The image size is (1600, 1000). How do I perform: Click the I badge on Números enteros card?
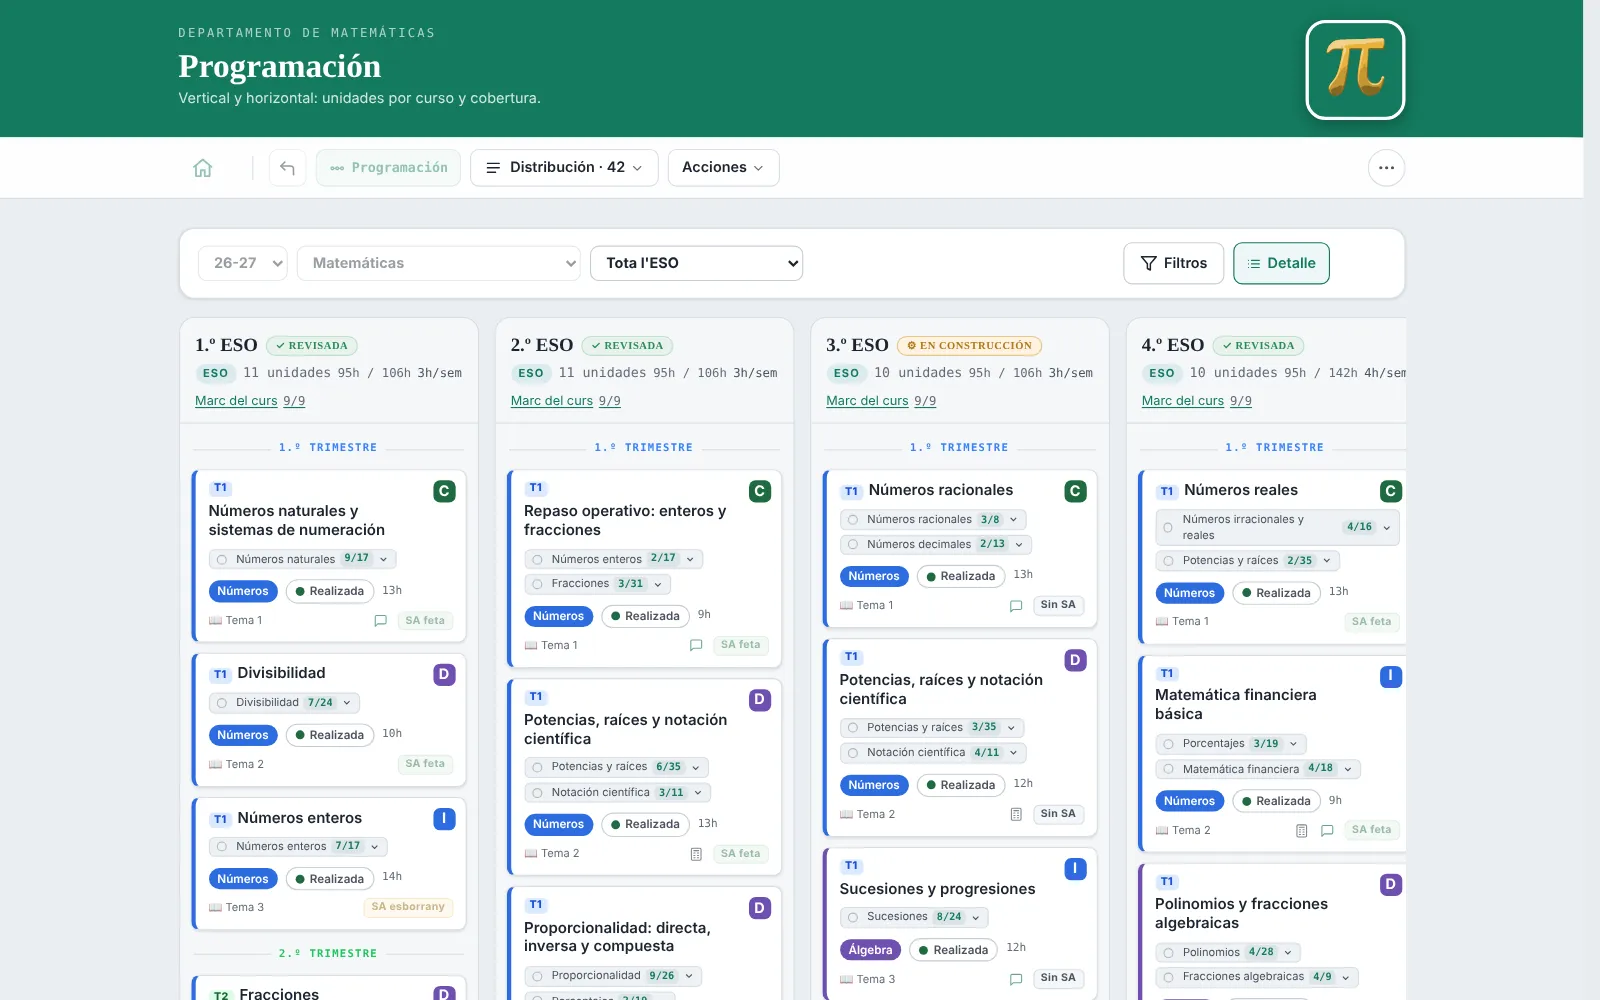coord(444,818)
